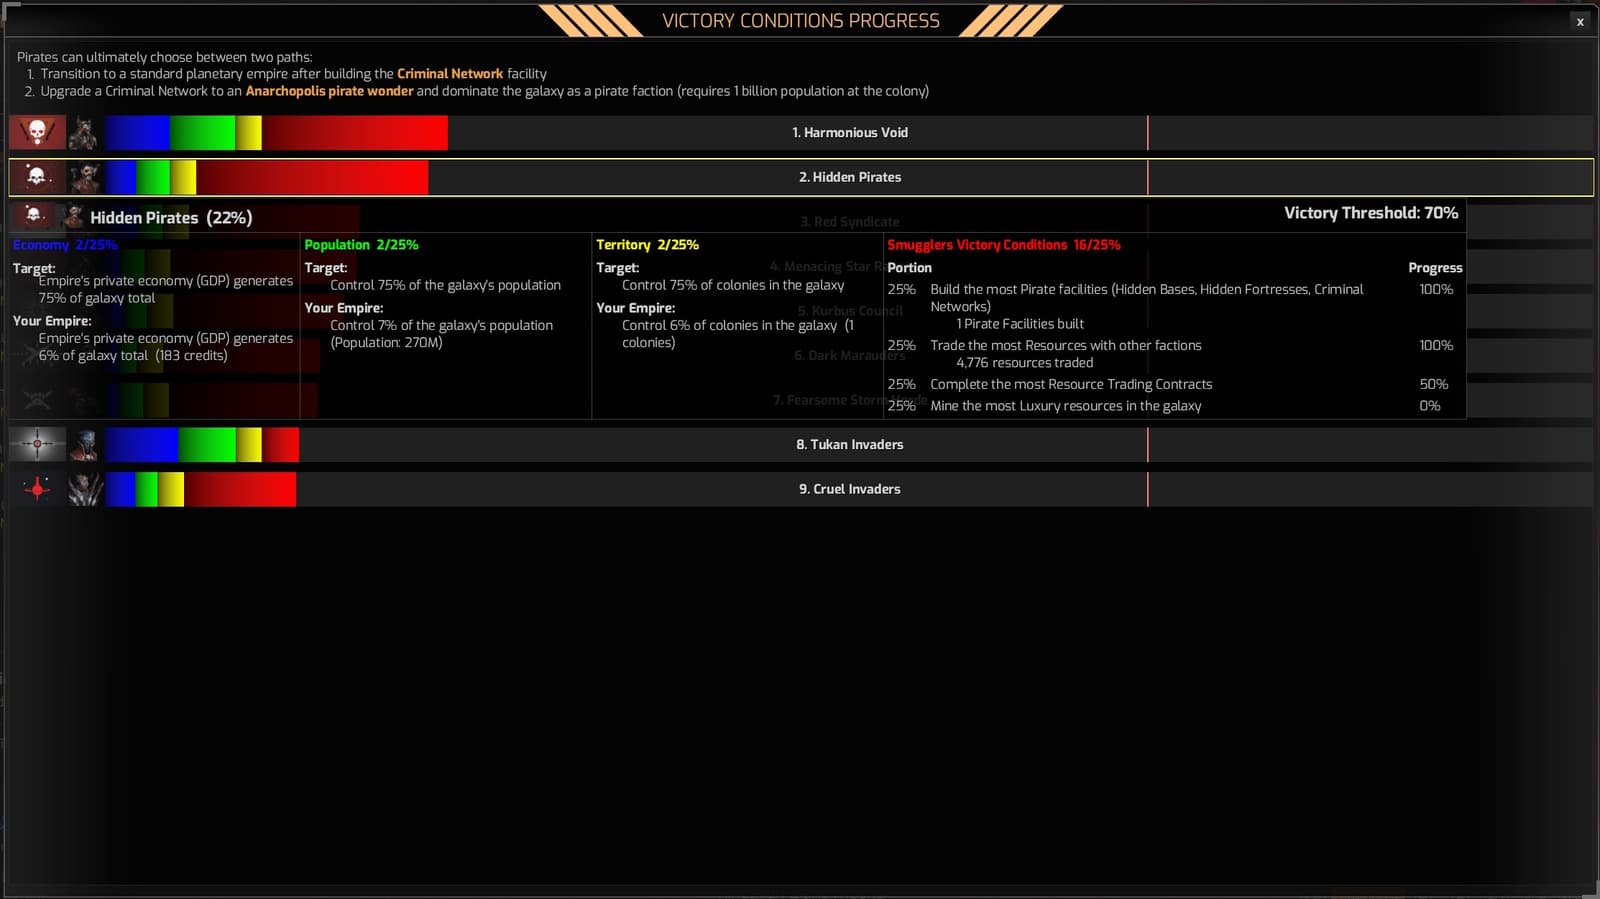Click the 50% progress value
1600x899 pixels.
click(1434, 384)
